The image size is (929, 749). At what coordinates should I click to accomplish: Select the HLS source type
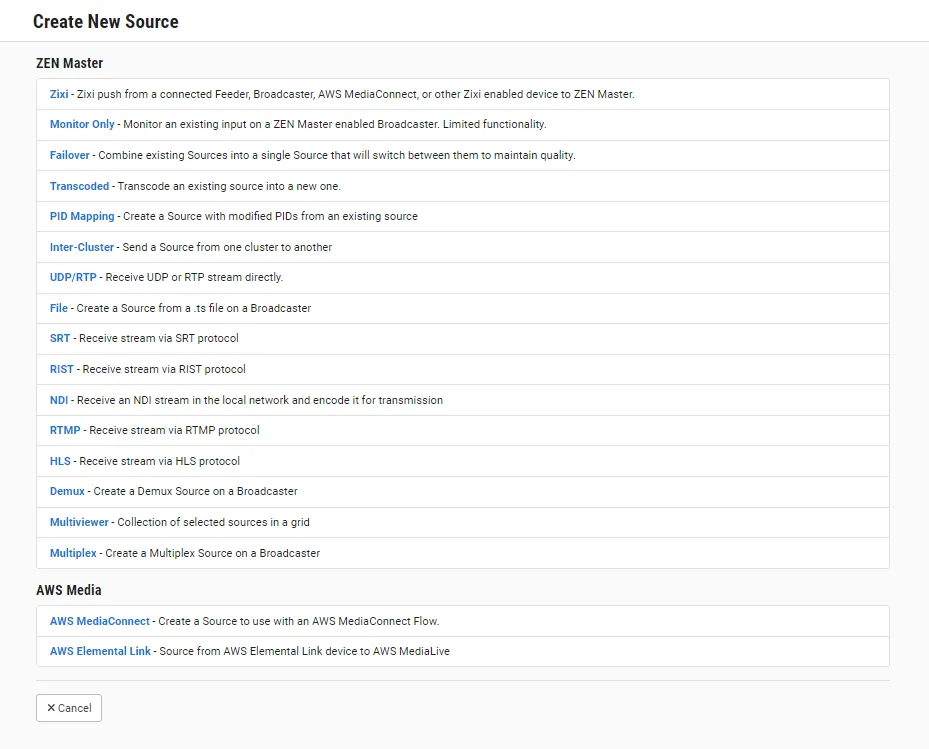click(60, 461)
